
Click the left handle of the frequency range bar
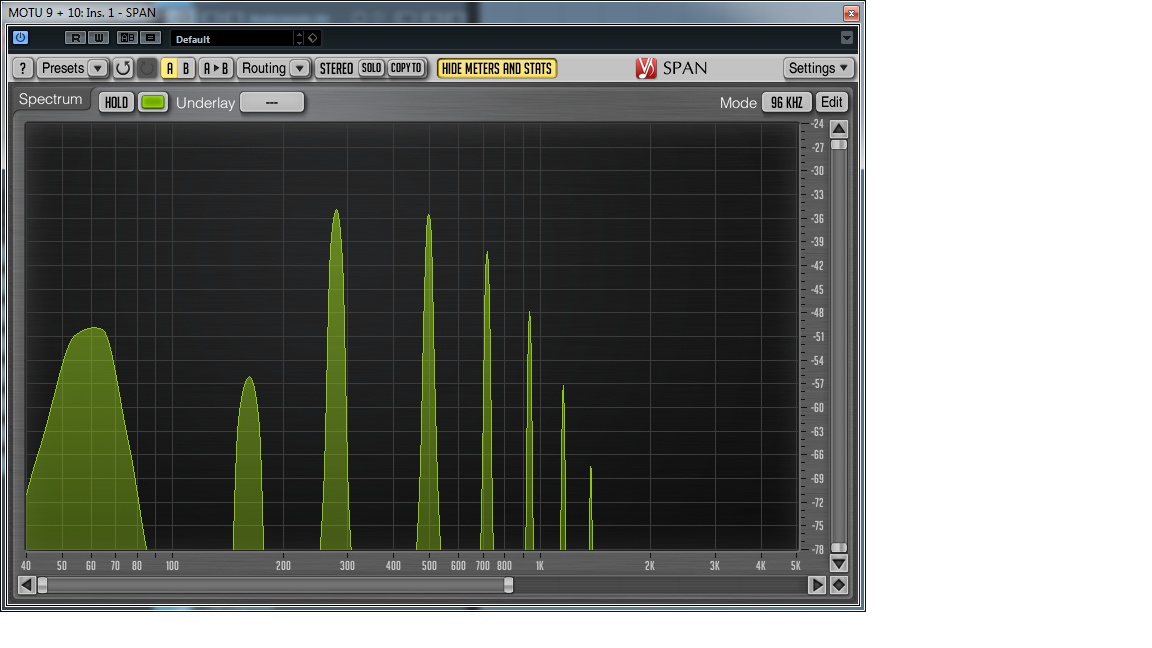(43, 585)
